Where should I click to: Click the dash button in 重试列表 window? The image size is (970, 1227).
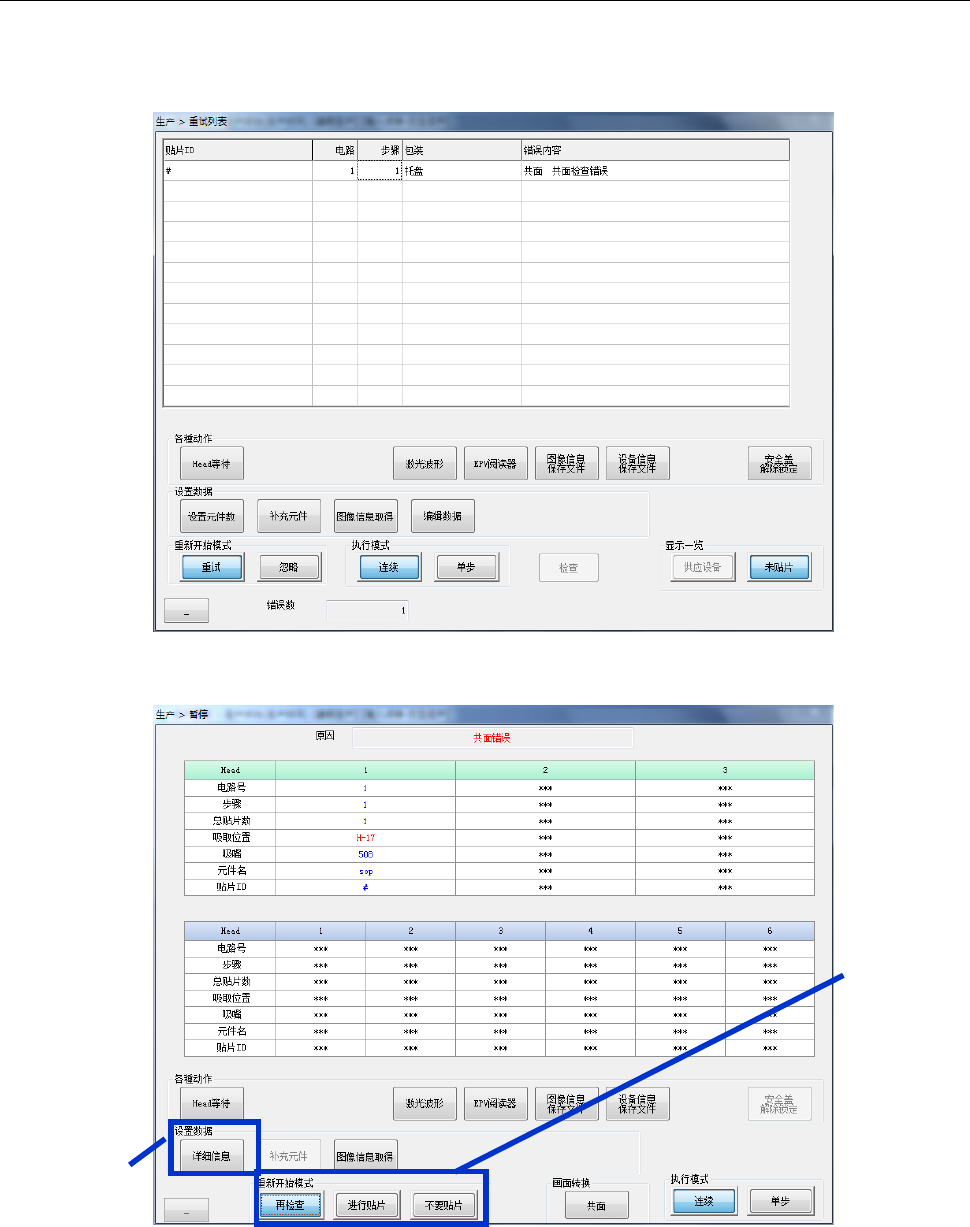point(185,612)
